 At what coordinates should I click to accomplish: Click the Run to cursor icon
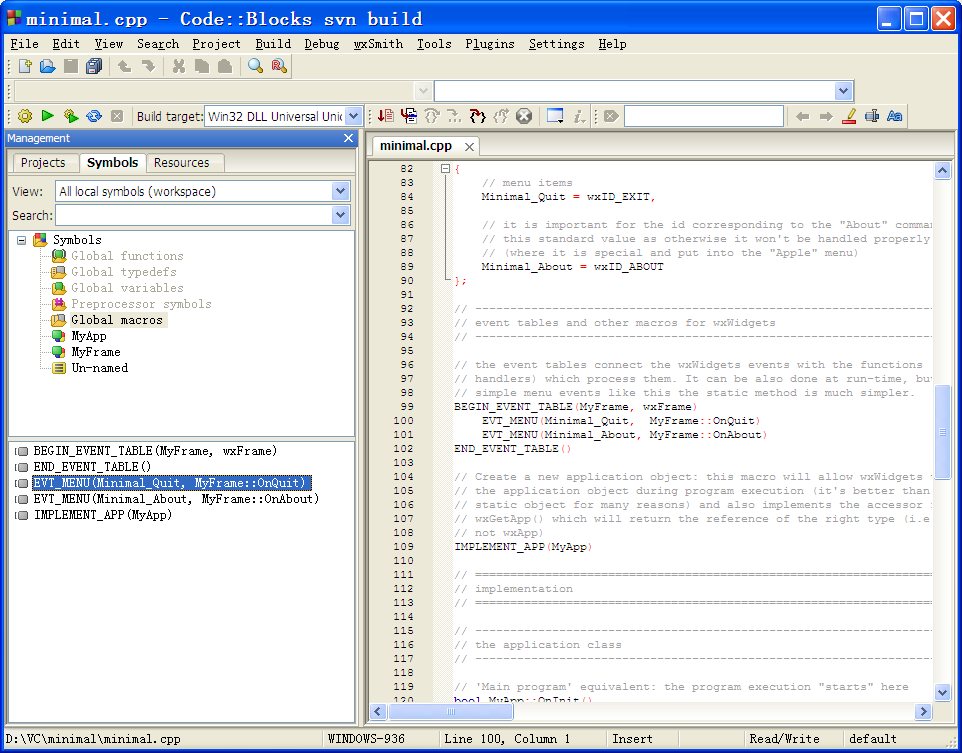point(409,116)
